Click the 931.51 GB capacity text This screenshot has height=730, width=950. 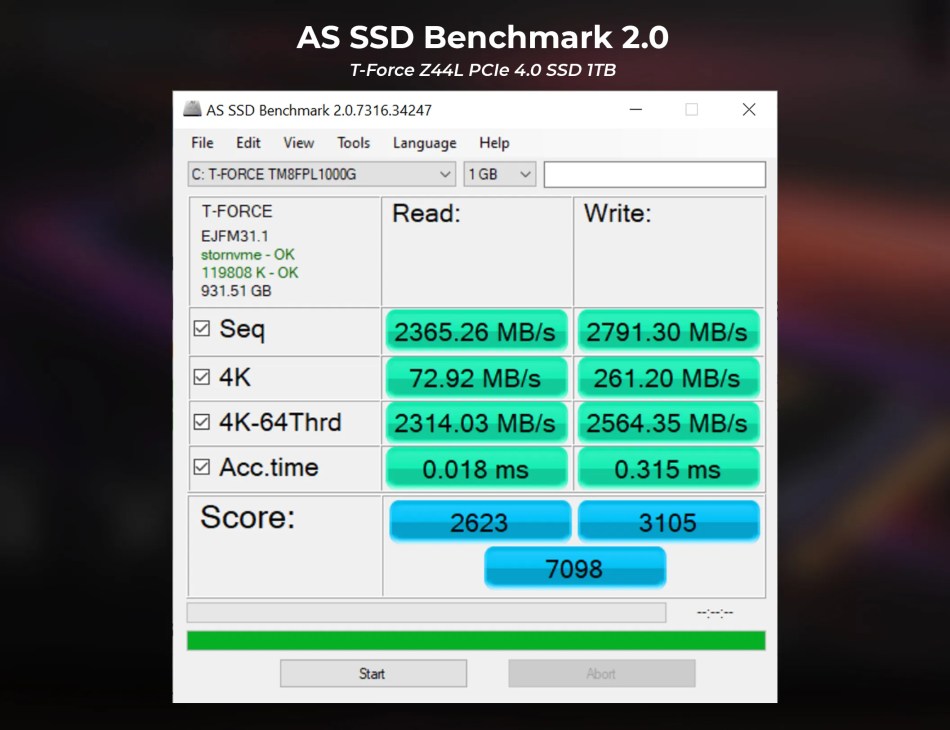click(236, 291)
